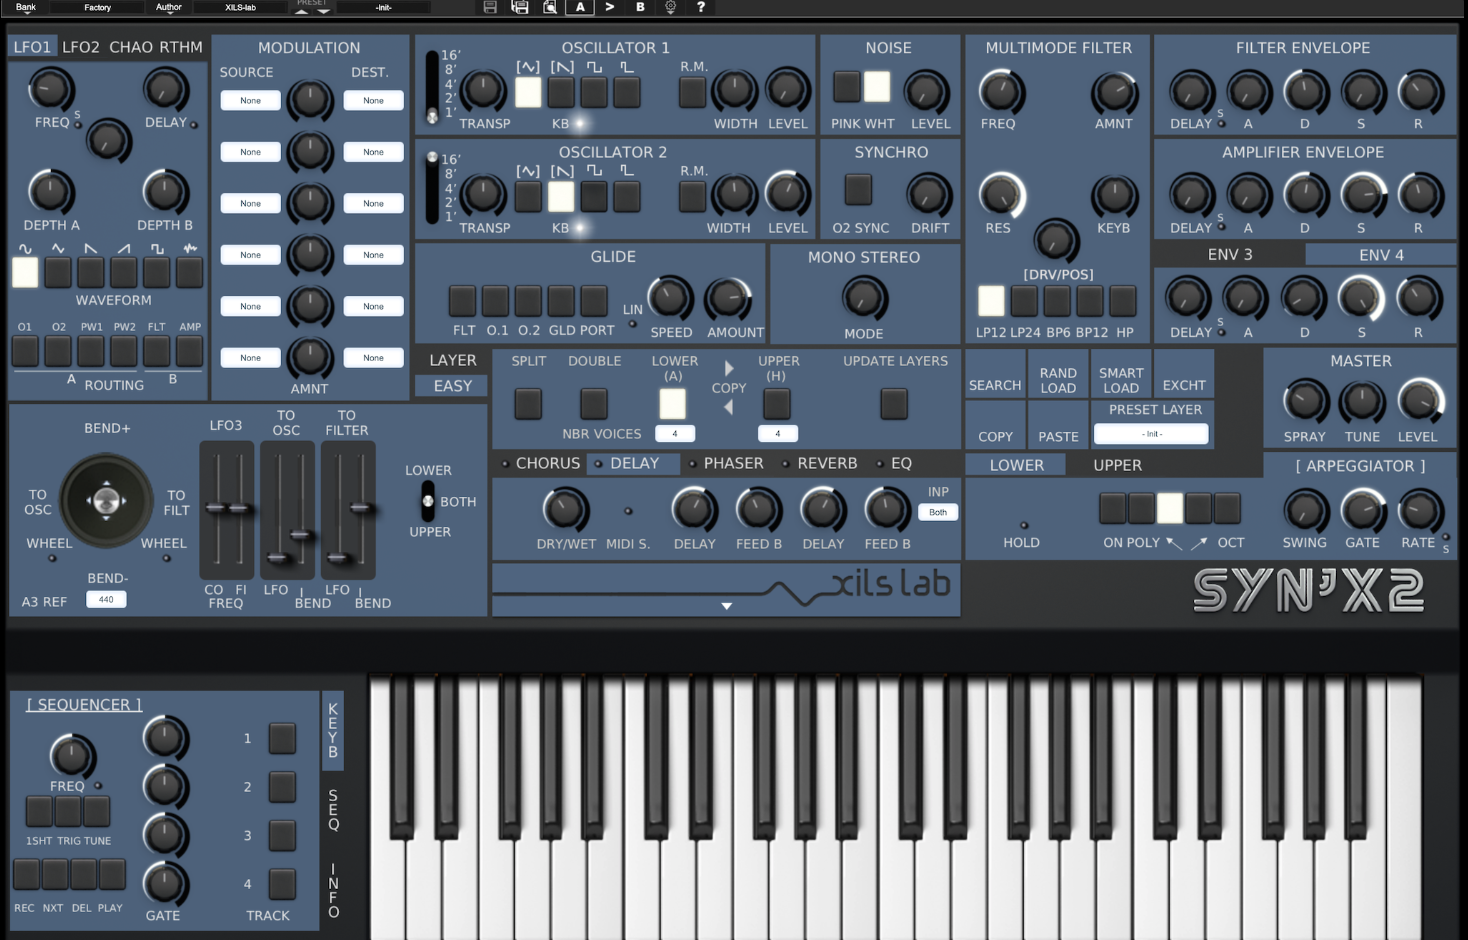1468x940 pixels.
Task: Open the delay INP Both dropdown
Action: (x=938, y=512)
